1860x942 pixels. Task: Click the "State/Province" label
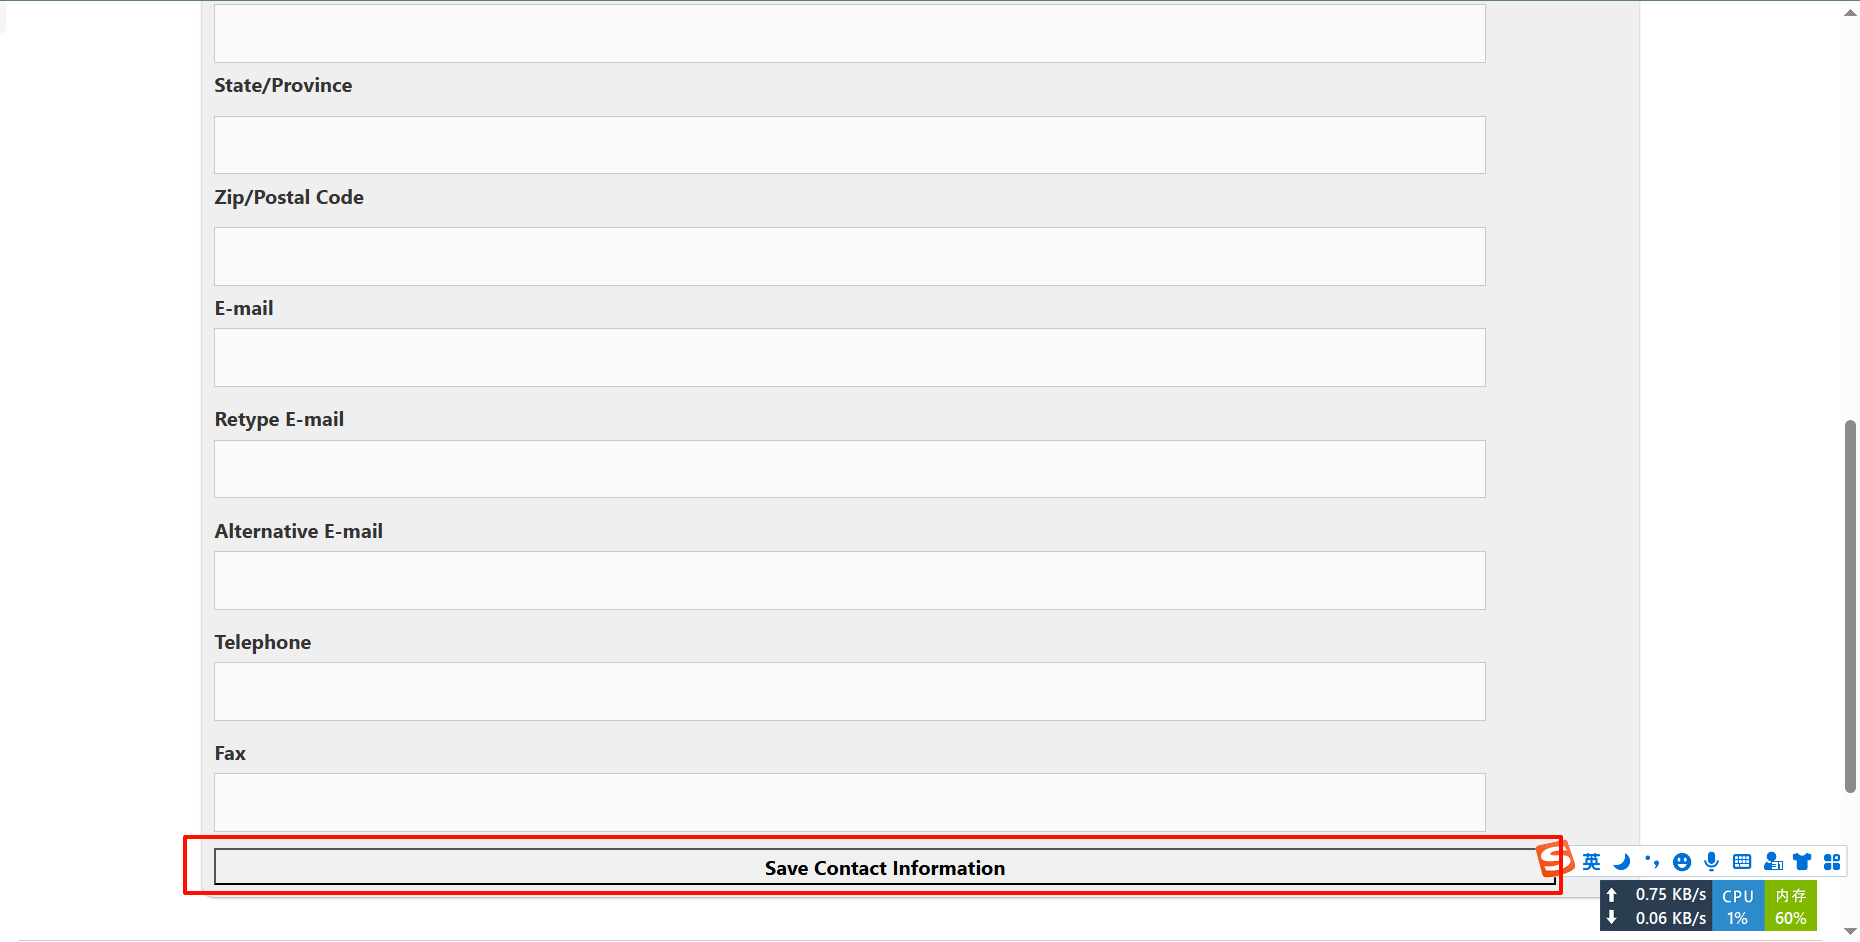[283, 86]
